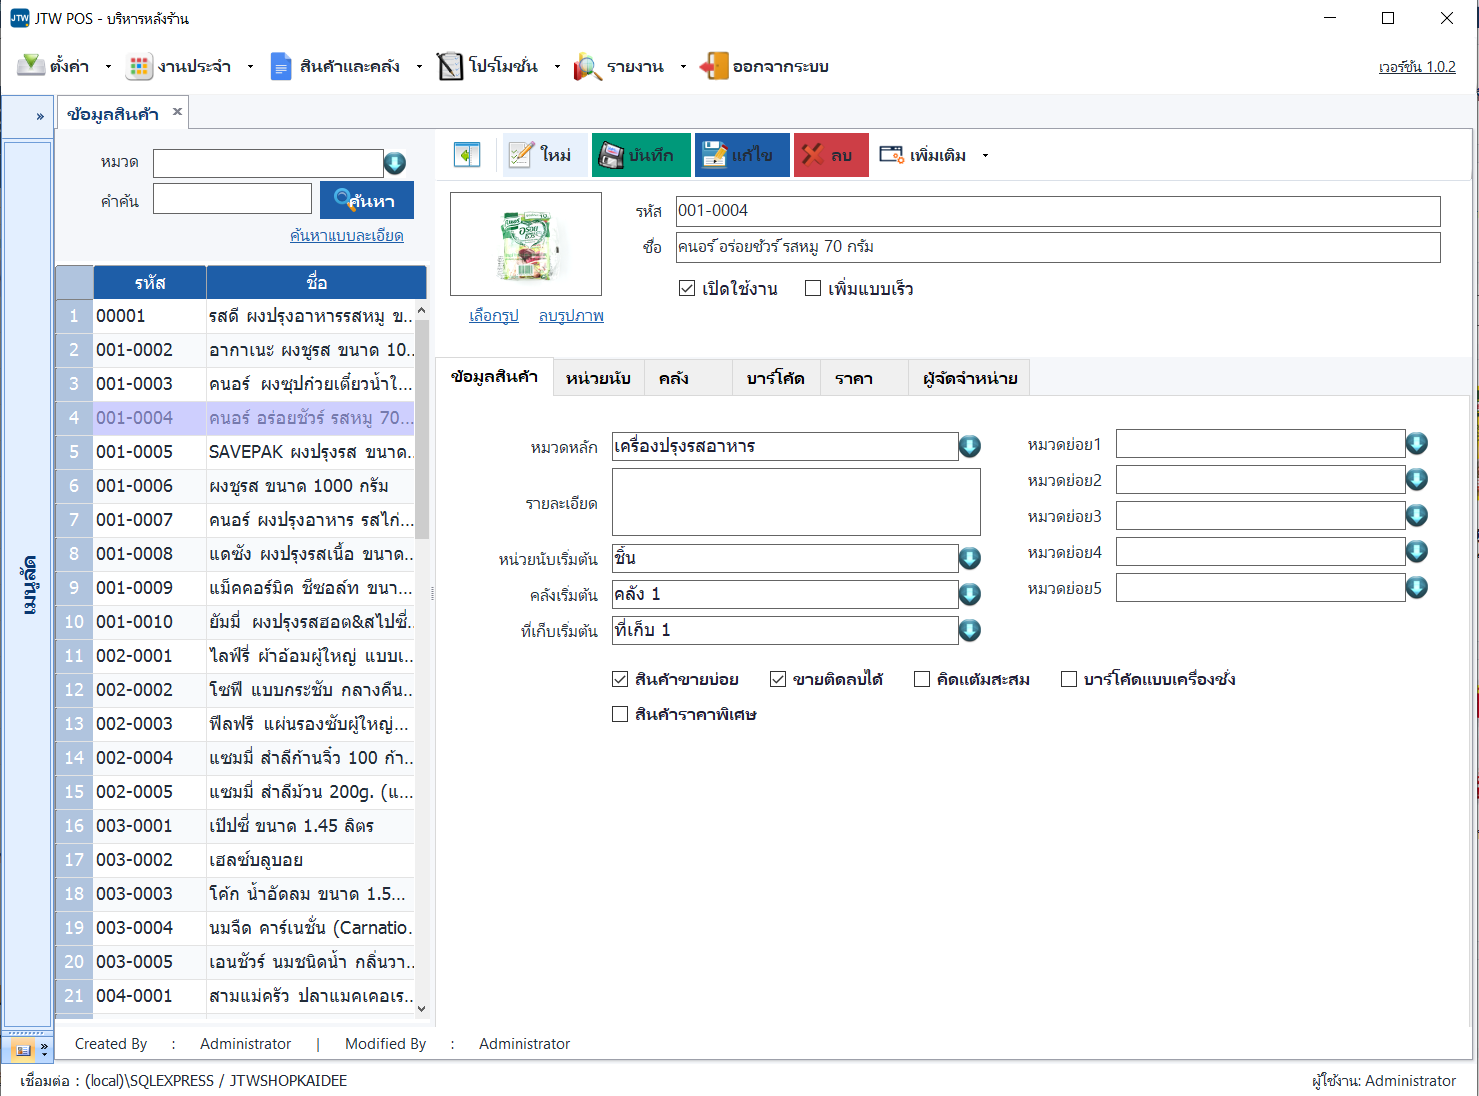Toggle the บาร์โค้ดแบบเครื่องชั่ง checkbox

[1069, 679]
